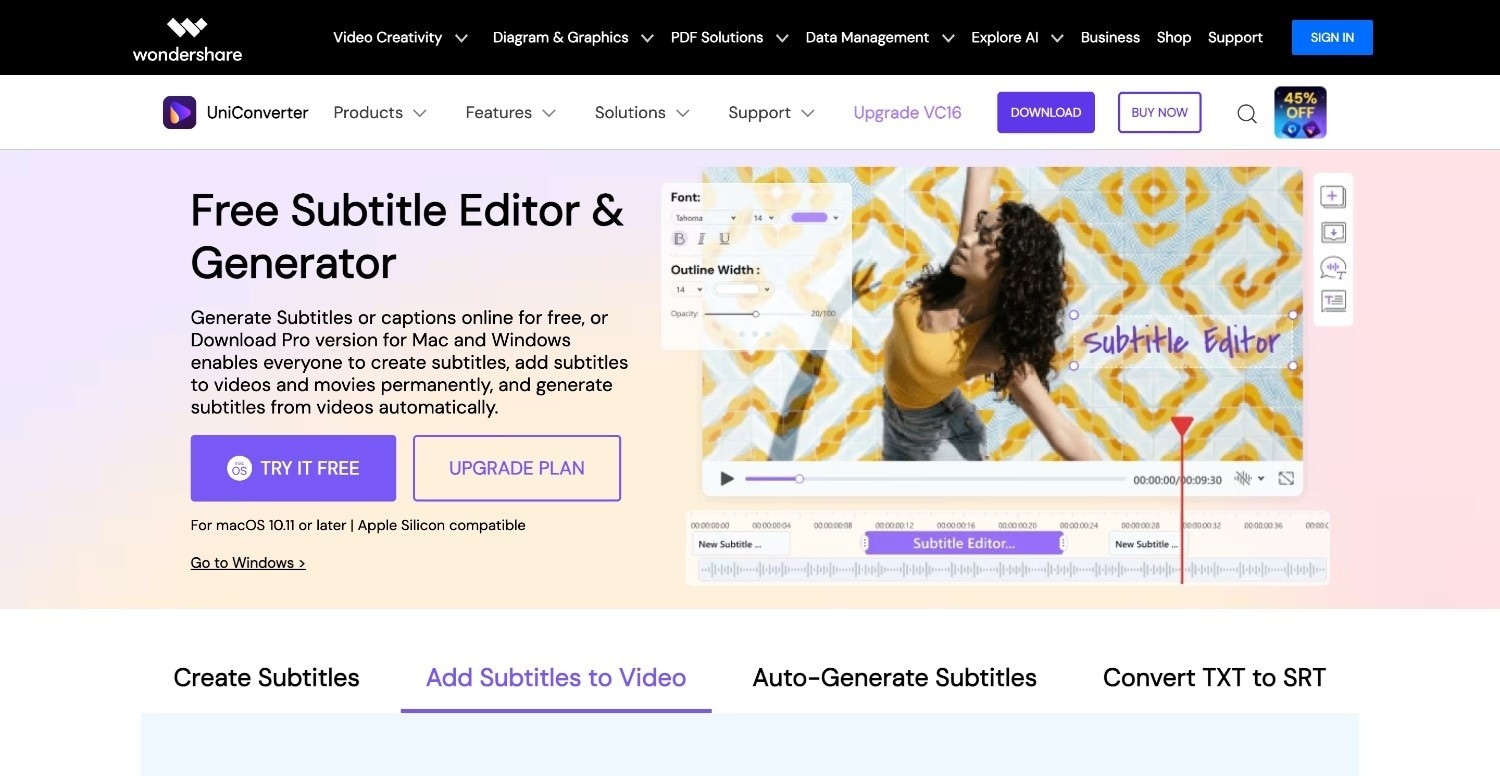The width and height of the screenshot is (1500, 776).
Task: Click the UPGRADE PLAN button
Action: tap(517, 468)
